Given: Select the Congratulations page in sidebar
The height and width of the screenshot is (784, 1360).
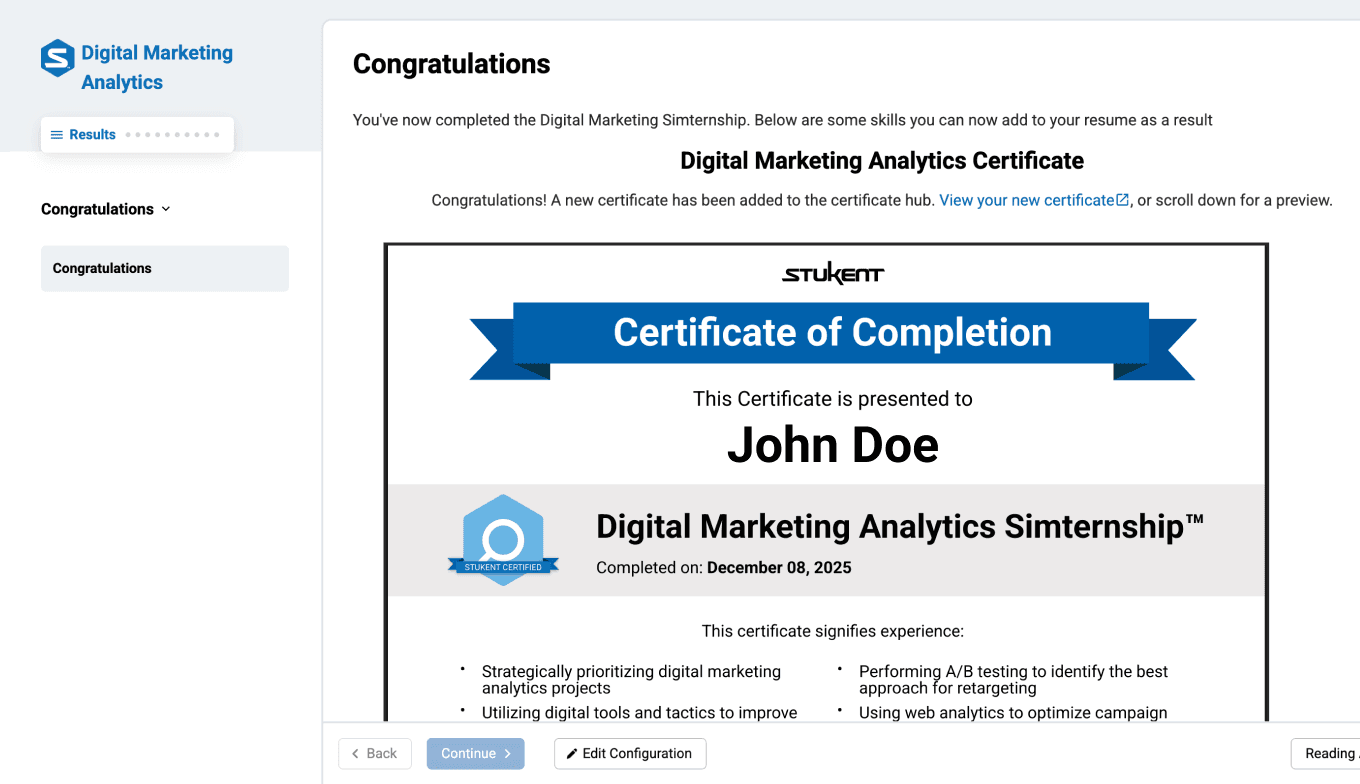Looking at the screenshot, I should coord(165,268).
